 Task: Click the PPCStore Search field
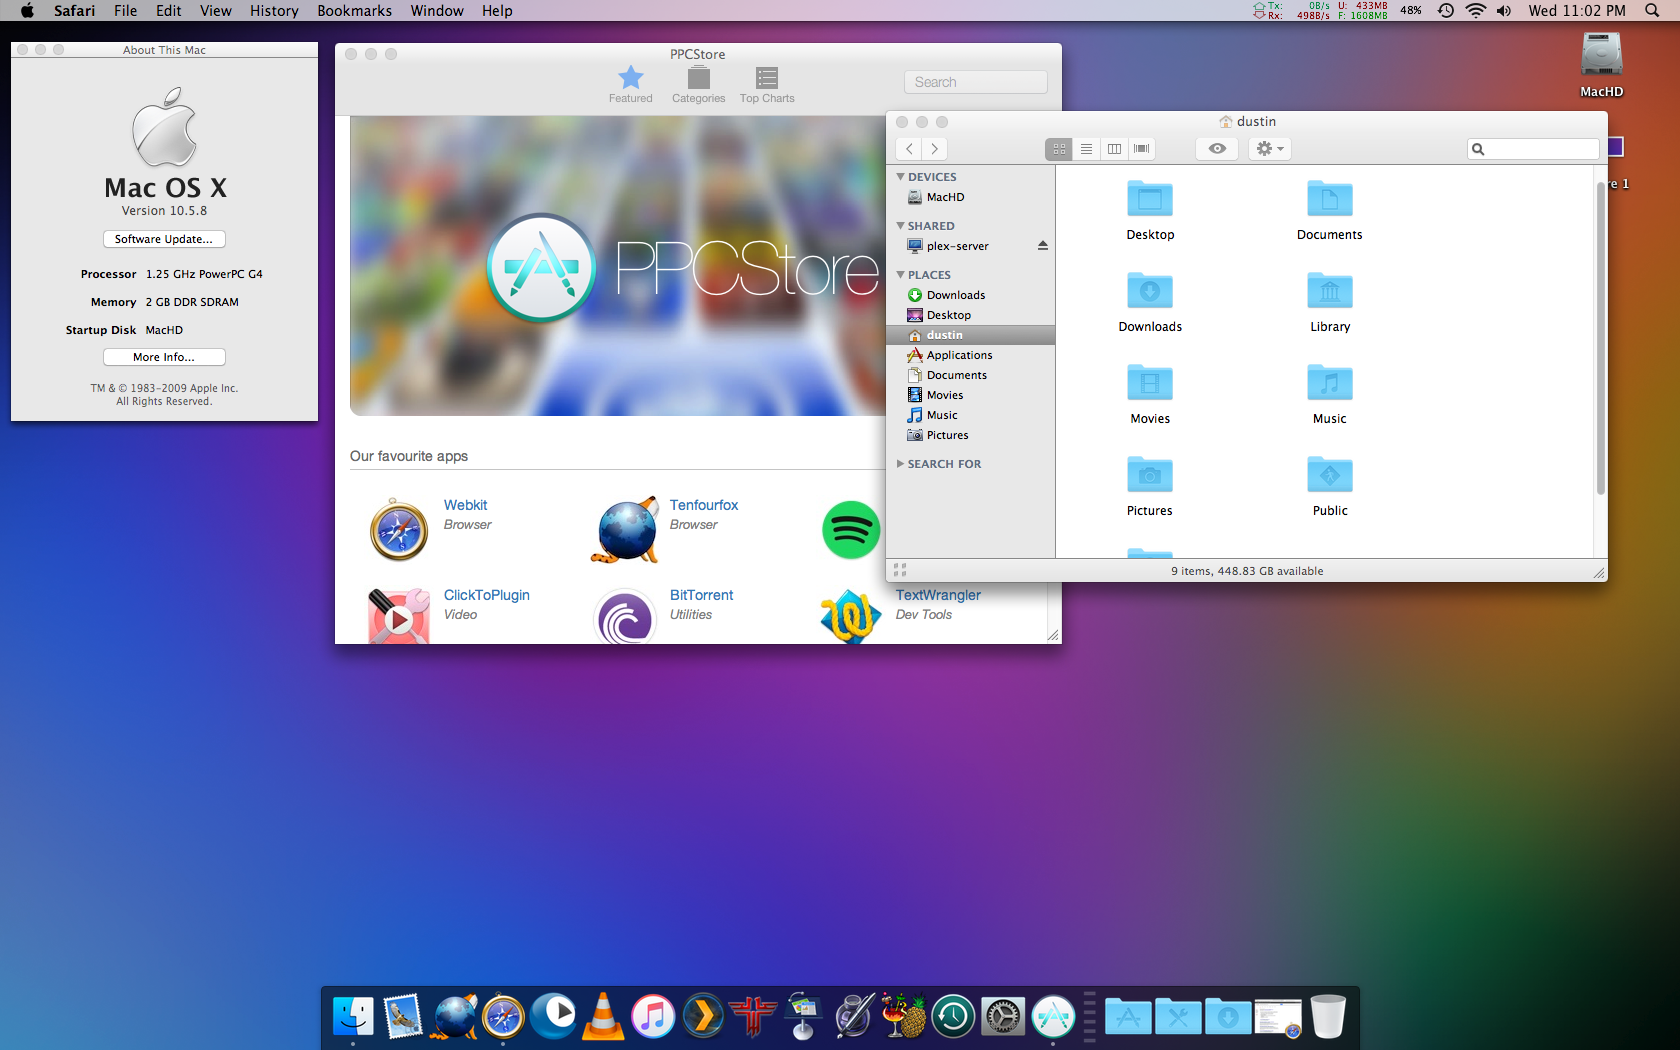(x=976, y=82)
